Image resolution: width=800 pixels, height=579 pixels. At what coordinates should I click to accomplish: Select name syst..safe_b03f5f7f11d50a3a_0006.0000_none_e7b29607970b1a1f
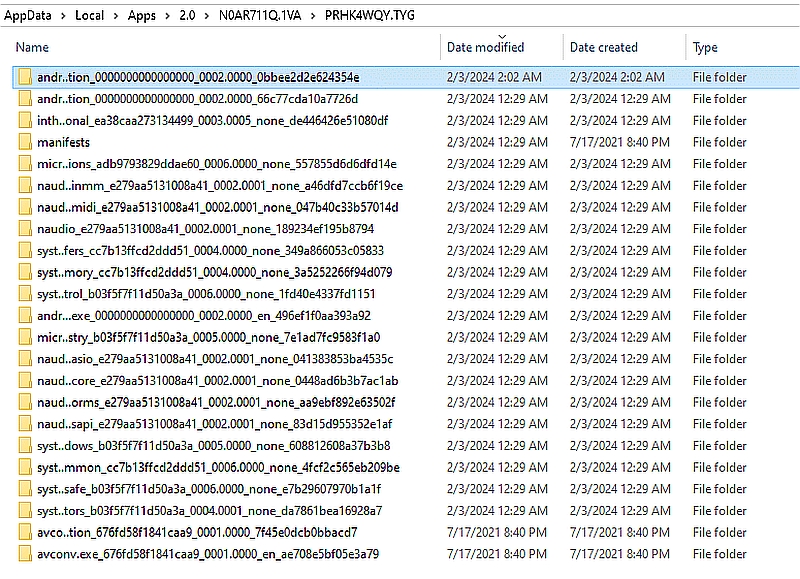pyautogui.click(x=209, y=489)
